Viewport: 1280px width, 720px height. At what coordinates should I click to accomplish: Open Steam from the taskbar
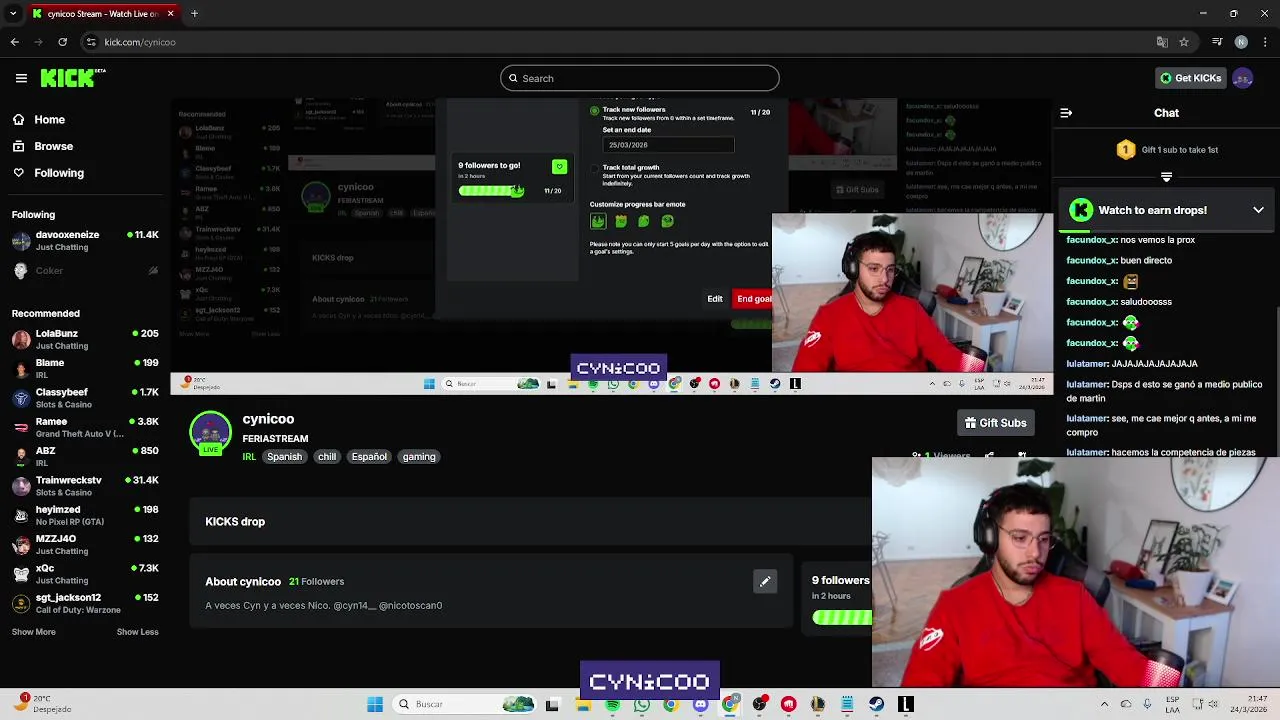pyautogui.click(x=876, y=704)
